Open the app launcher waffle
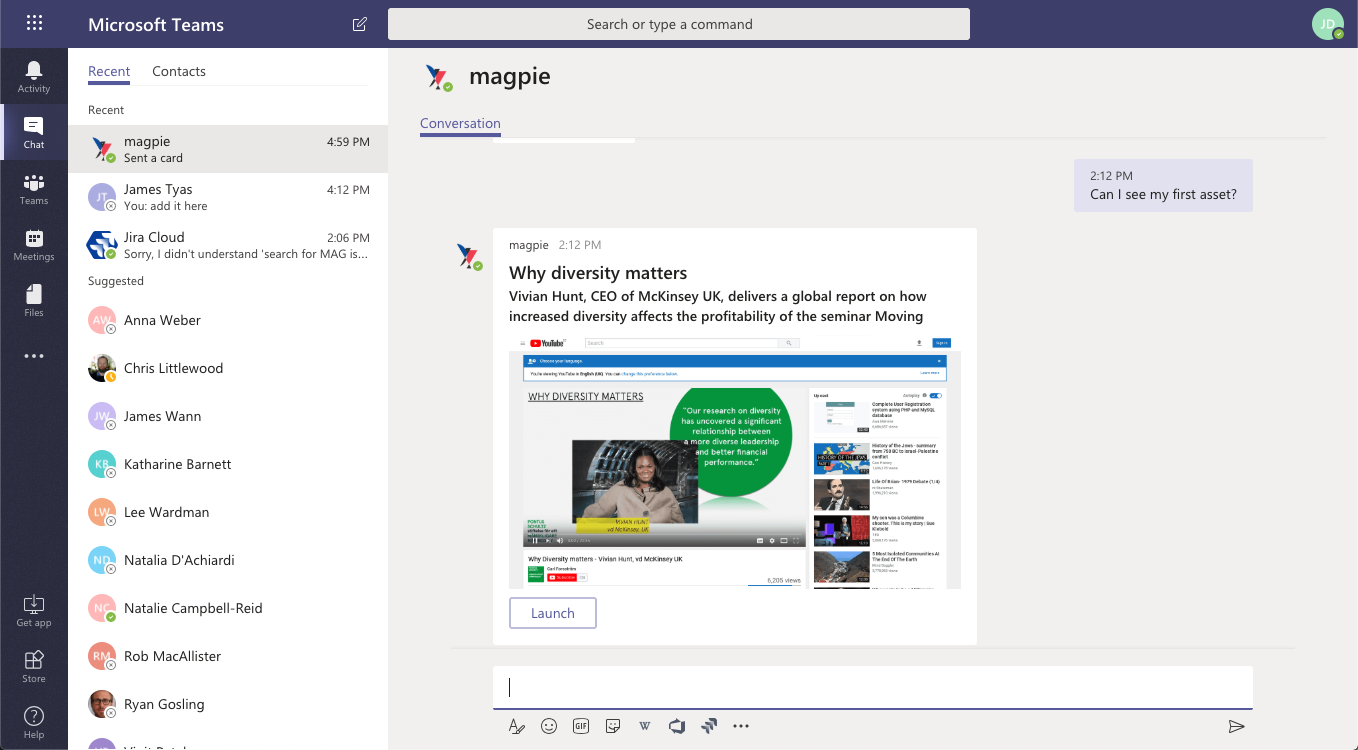 (34, 23)
